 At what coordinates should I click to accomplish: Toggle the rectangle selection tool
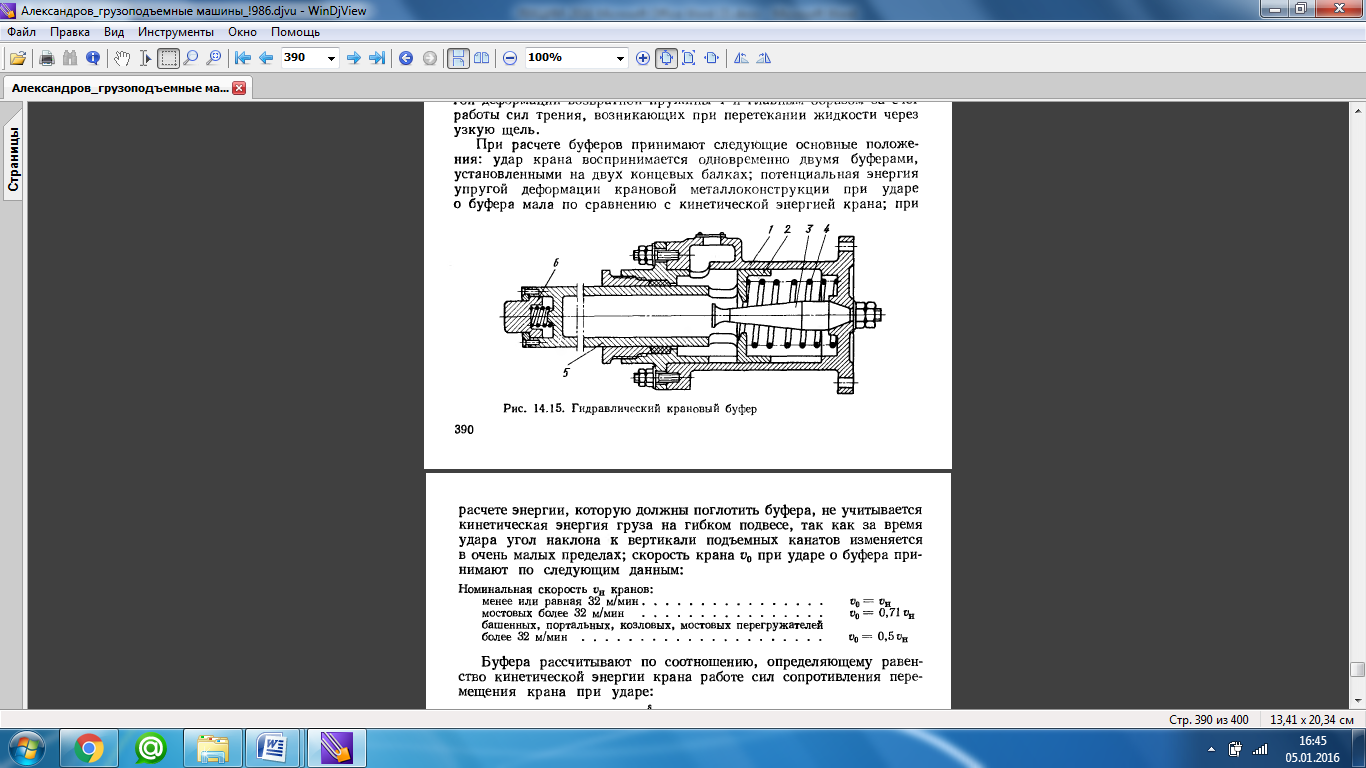[x=168, y=58]
